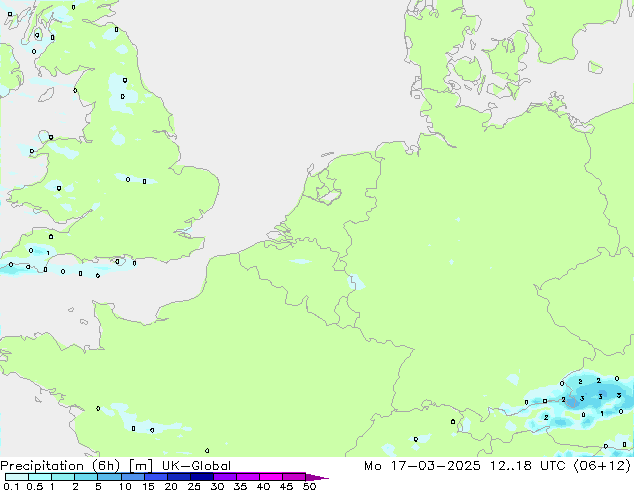The width and height of the screenshot is (634, 490).
Task: Click the 35–40 purple legend swatch
Action: [247, 477]
